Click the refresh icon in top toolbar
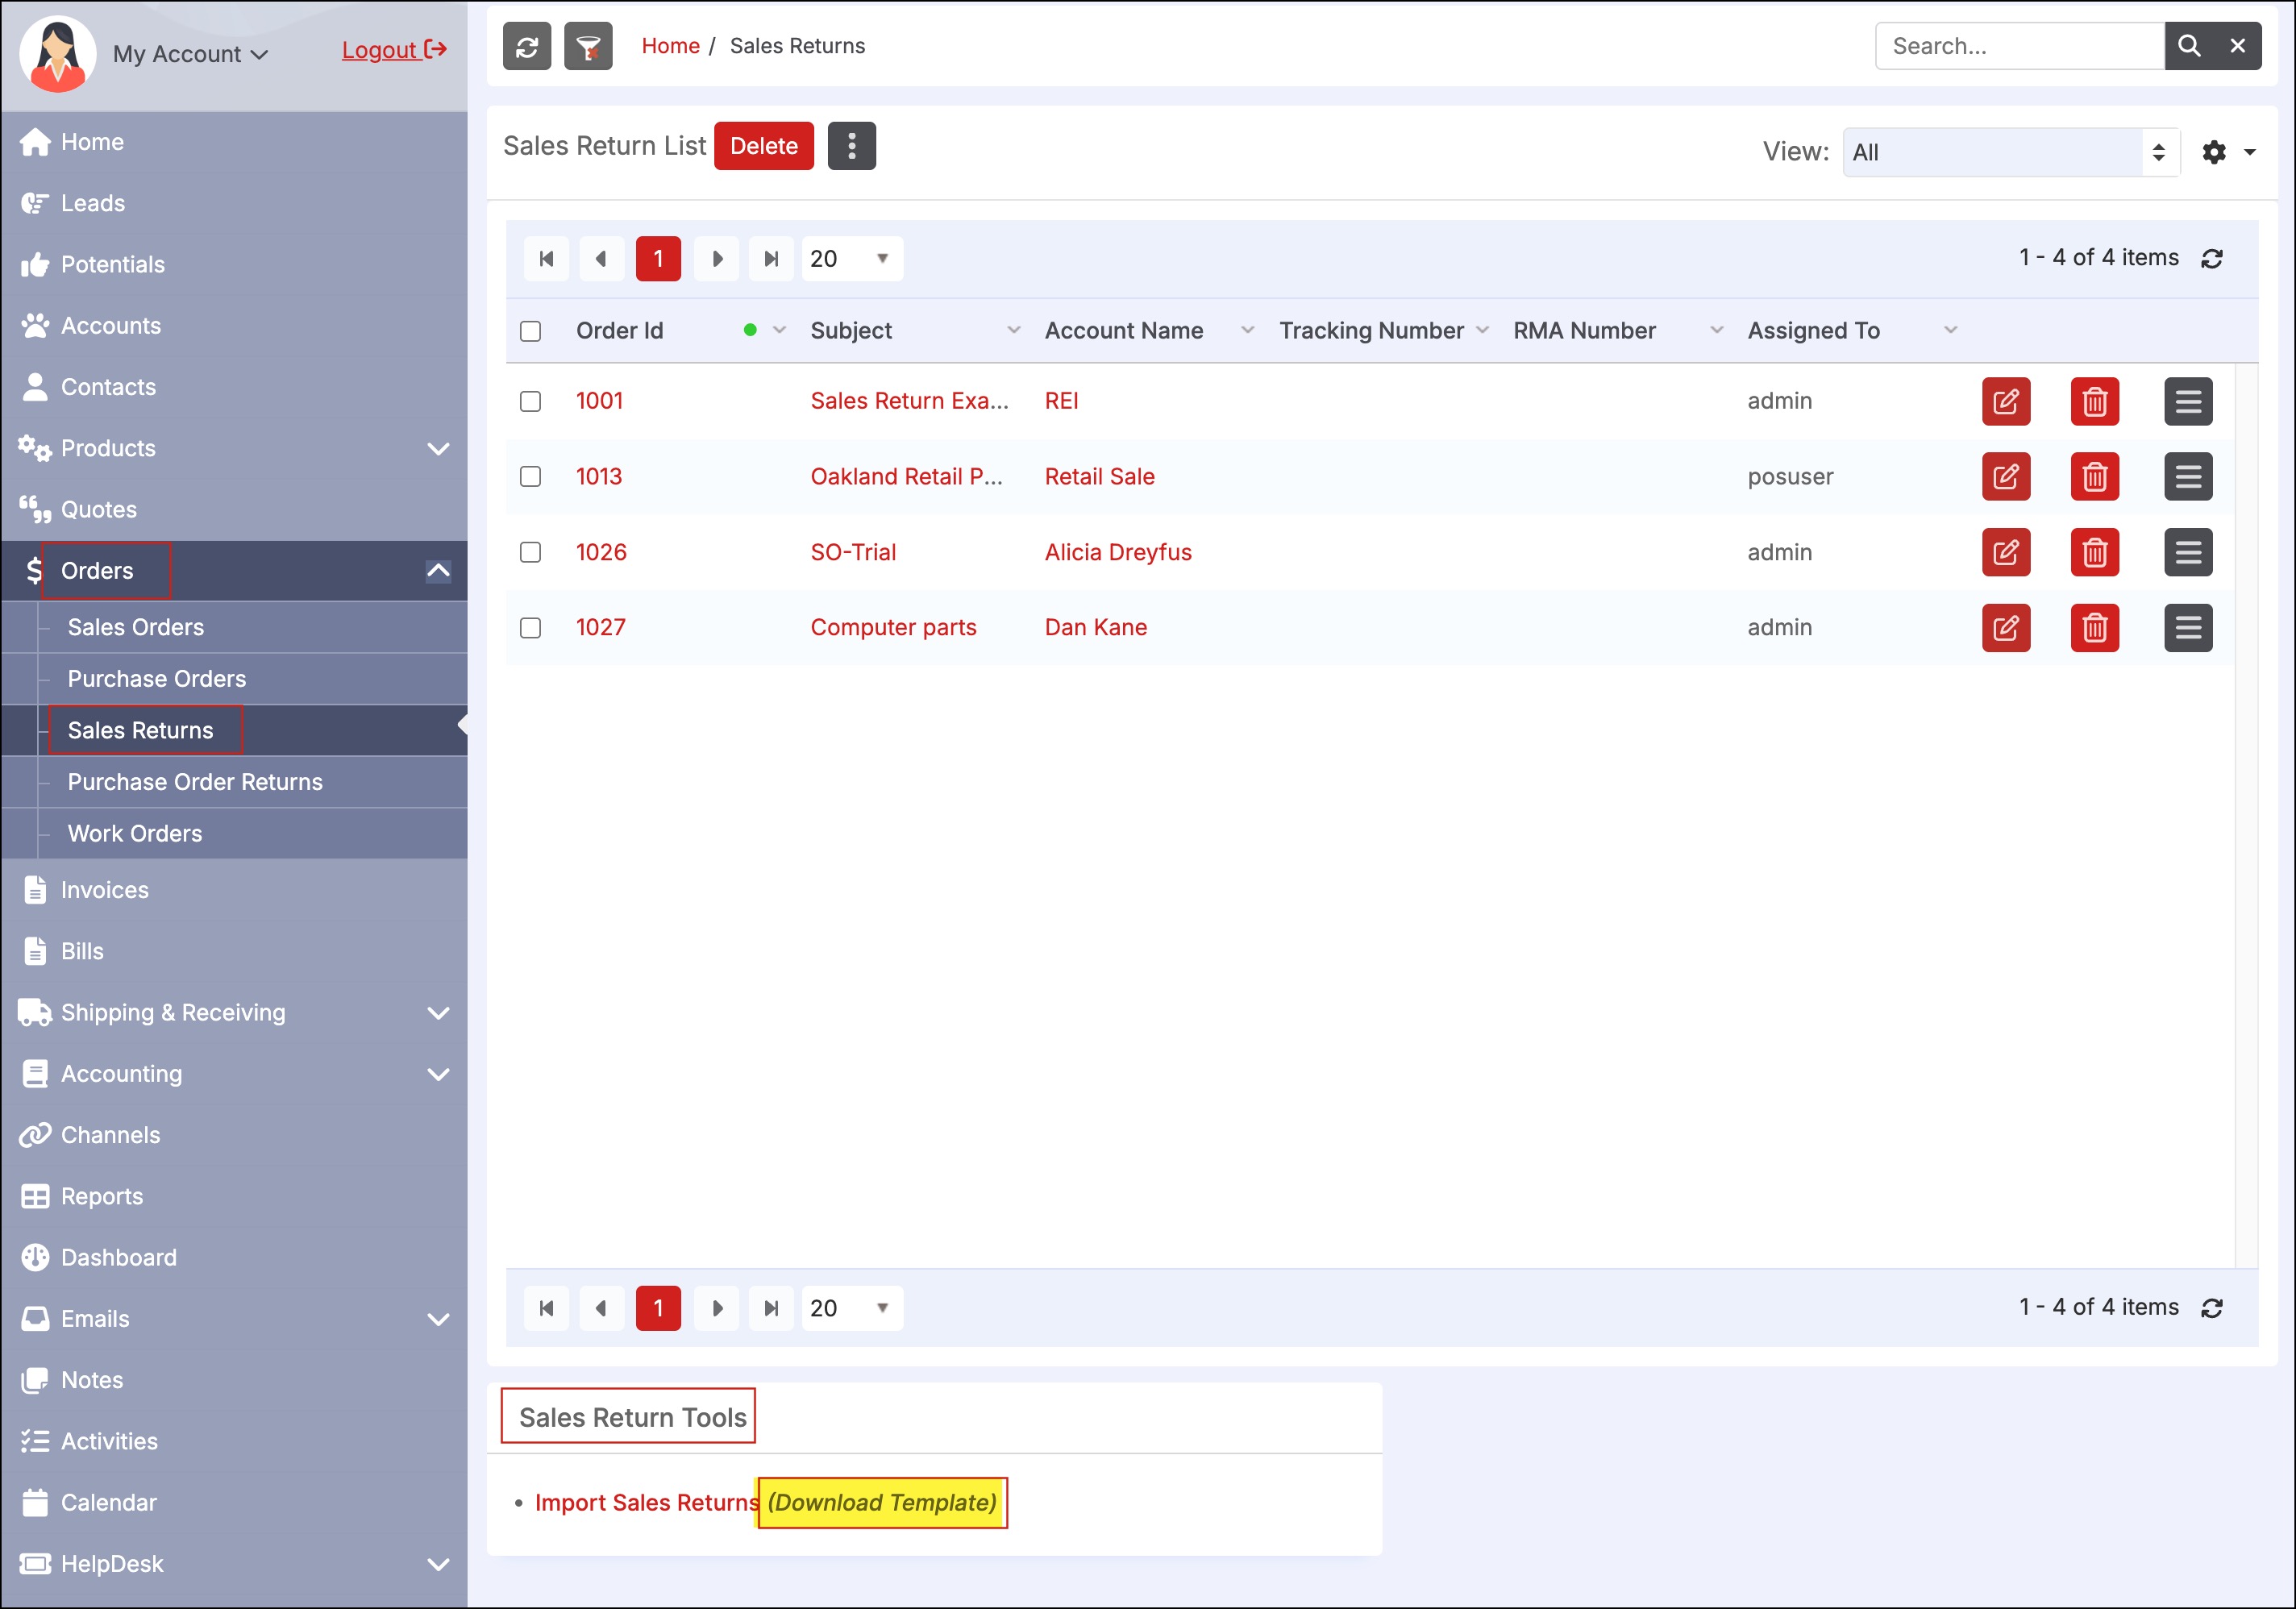 coord(527,46)
